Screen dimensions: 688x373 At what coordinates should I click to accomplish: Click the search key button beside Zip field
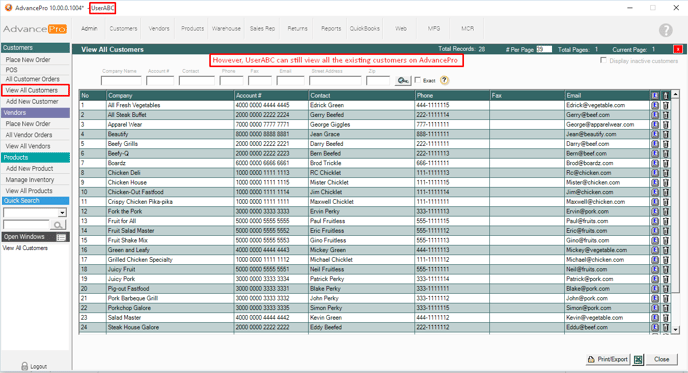pos(403,80)
